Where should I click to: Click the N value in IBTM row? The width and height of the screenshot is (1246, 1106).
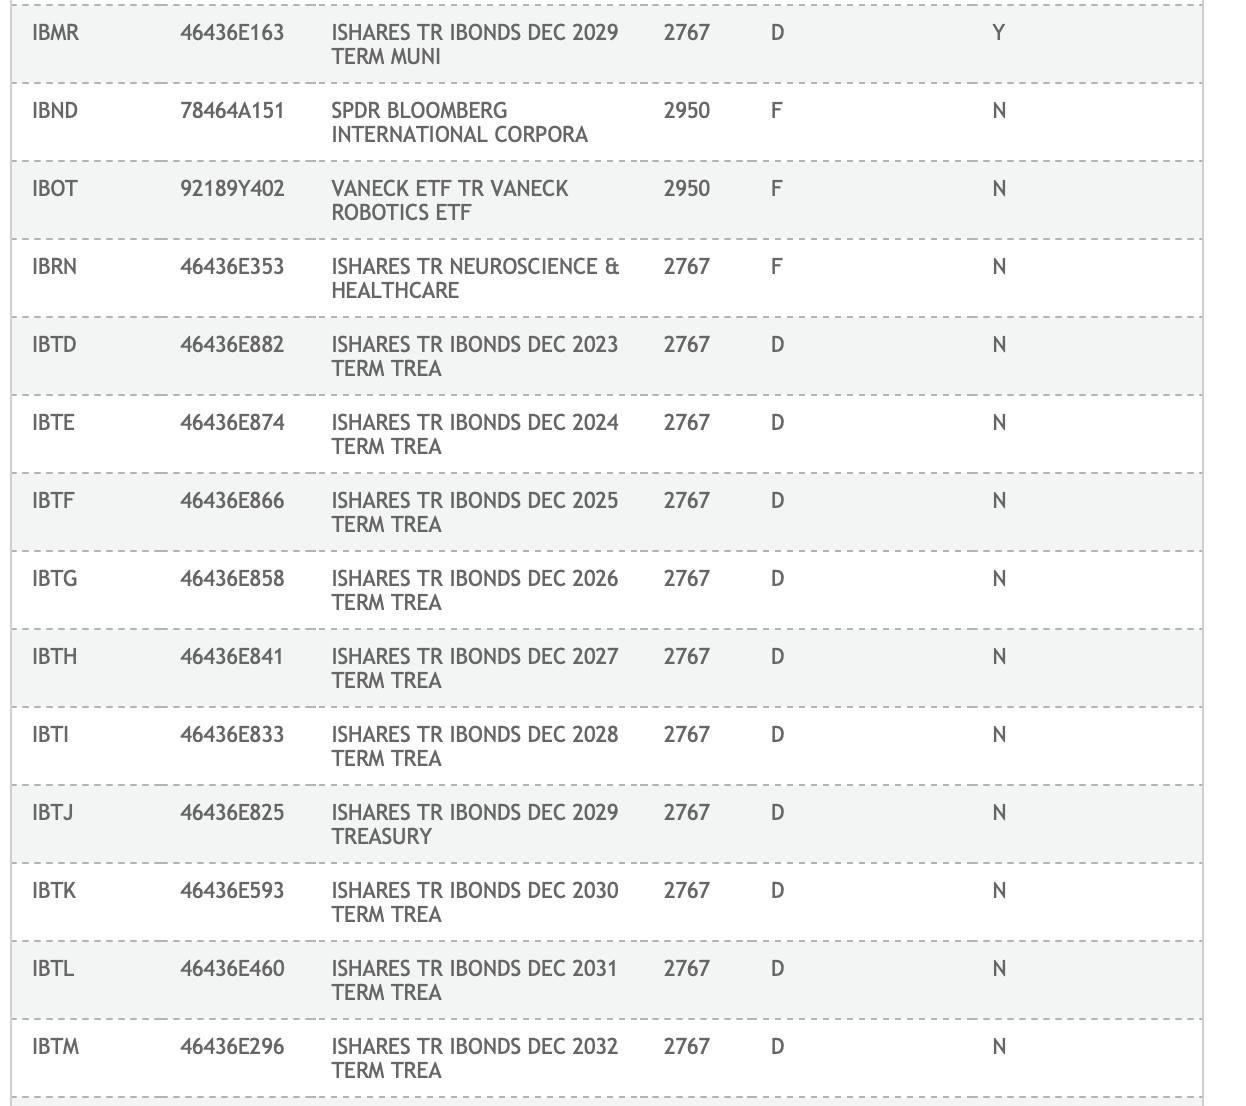[x=998, y=1046]
